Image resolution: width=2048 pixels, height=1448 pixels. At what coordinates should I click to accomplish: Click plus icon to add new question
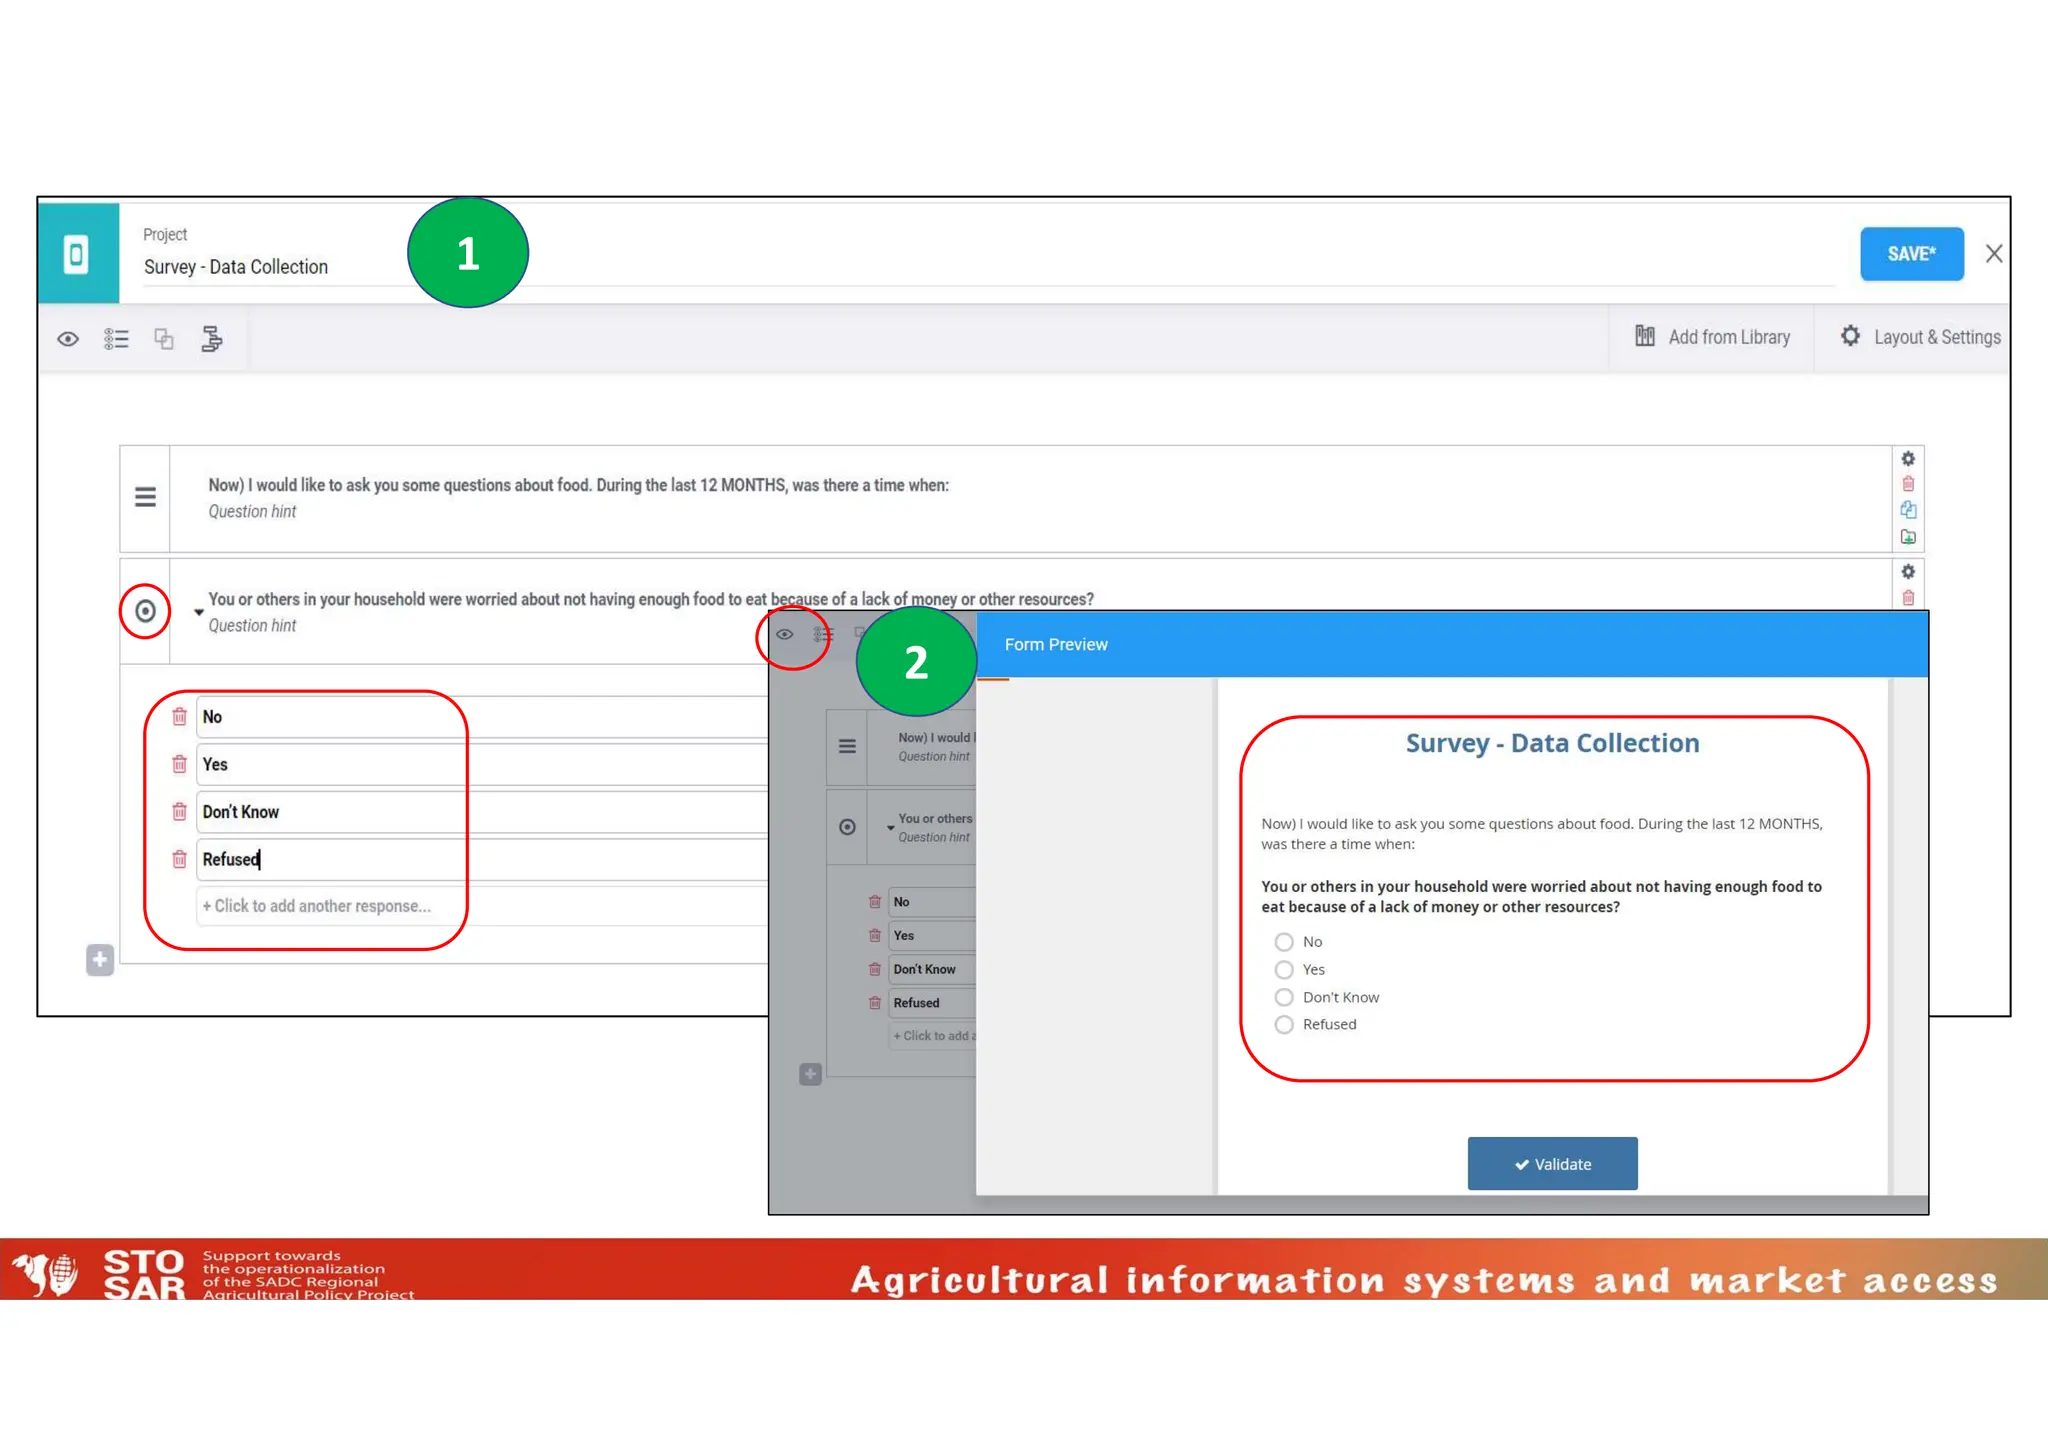pyautogui.click(x=100, y=960)
